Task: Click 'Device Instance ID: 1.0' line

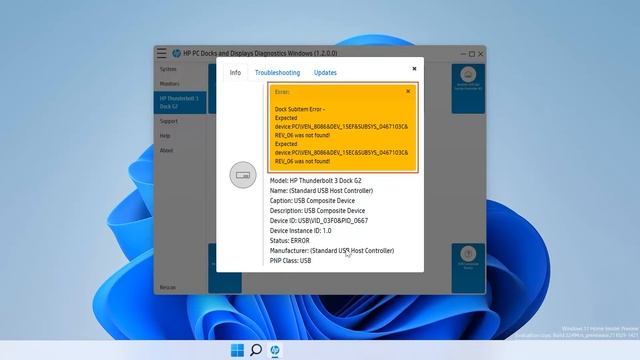Action: click(300, 231)
